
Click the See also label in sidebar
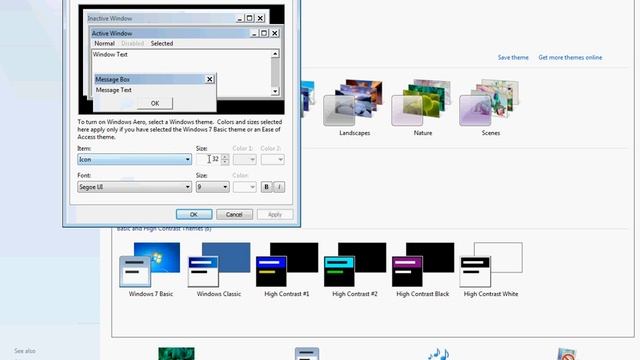tap(24, 351)
